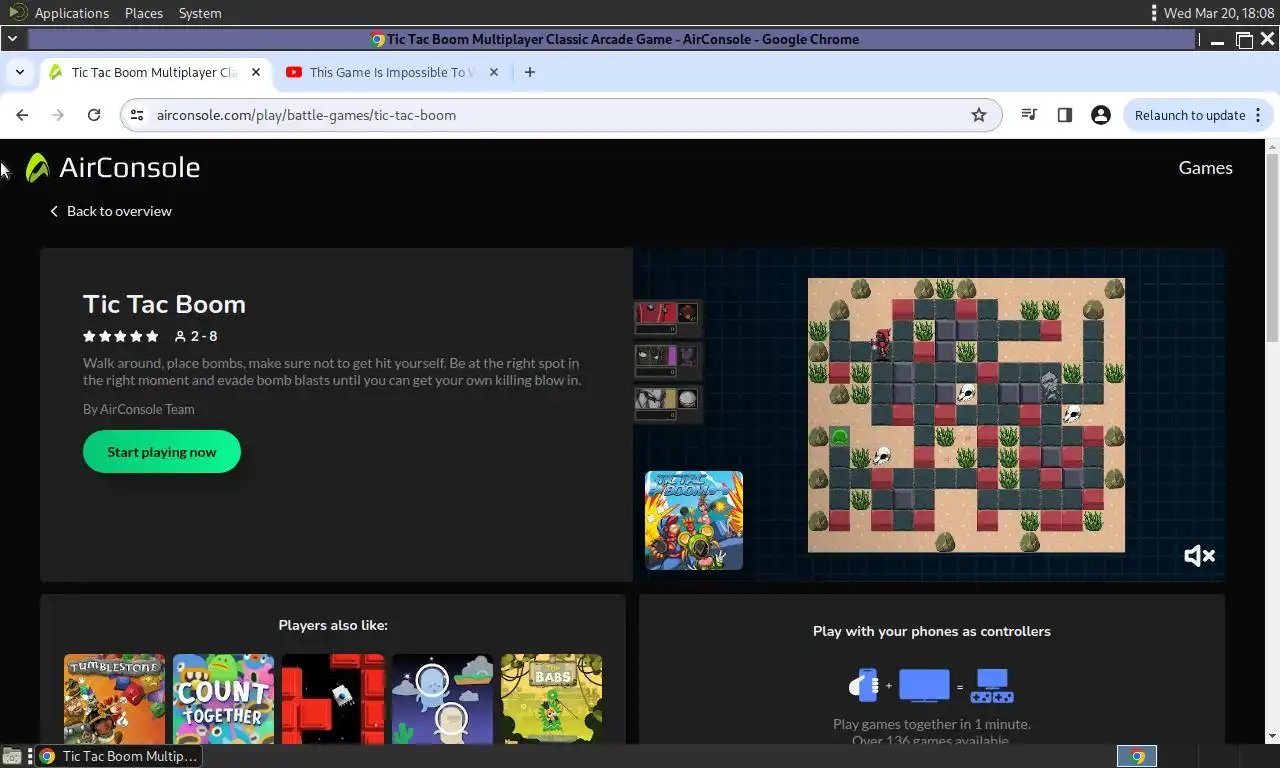Image resolution: width=1280 pixels, height=768 pixels.
Task: Open the window menu arrow in title bar
Action: click(12, 39)
